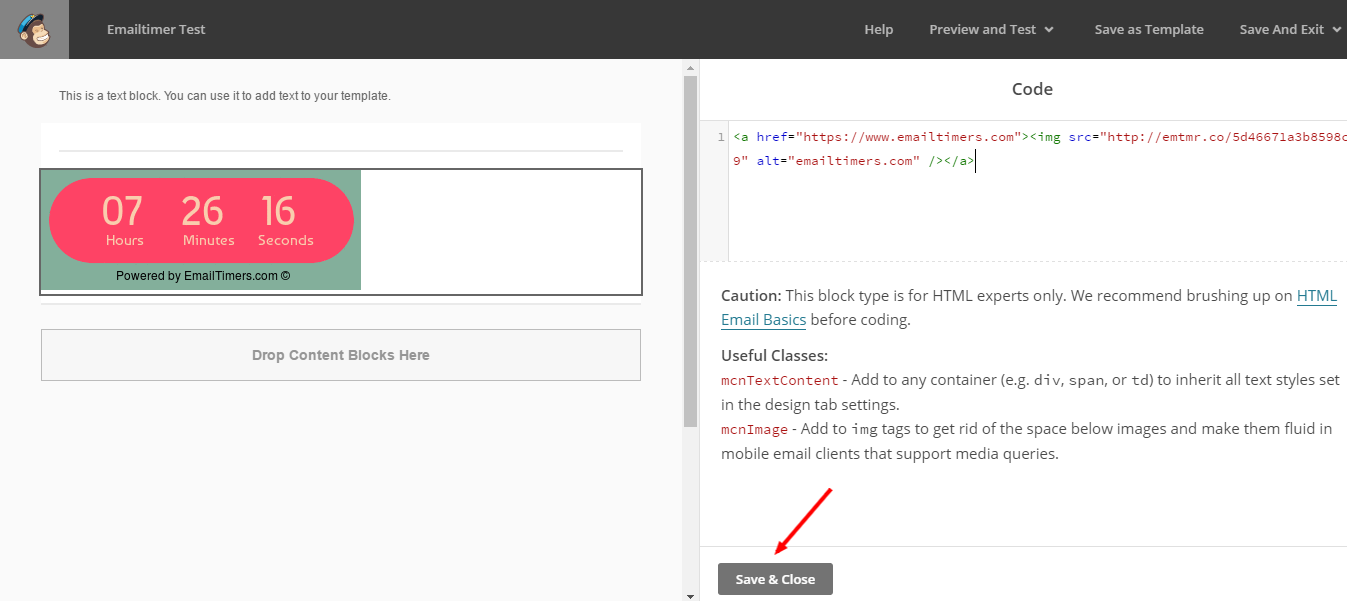Expand the scrollbar down arrow on preview pane

[x=690, y=594]
